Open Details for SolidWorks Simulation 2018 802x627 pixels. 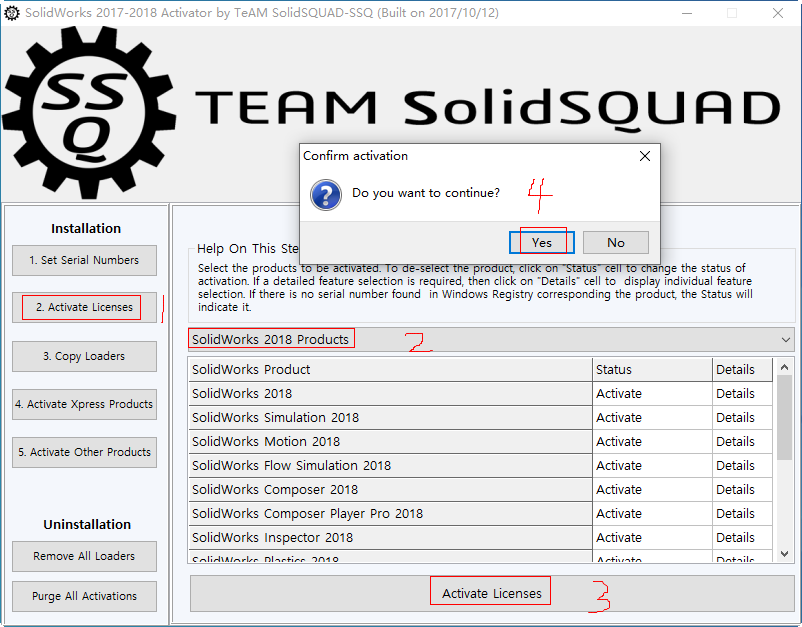[x=742, y=418]
